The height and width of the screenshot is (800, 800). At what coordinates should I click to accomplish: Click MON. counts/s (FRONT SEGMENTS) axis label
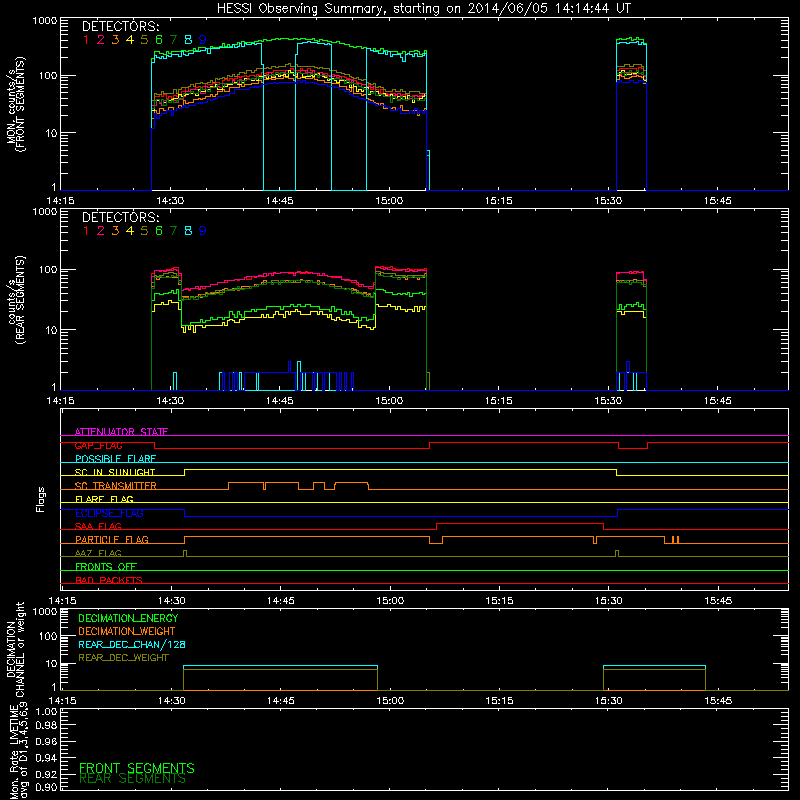tap(15, 105)
